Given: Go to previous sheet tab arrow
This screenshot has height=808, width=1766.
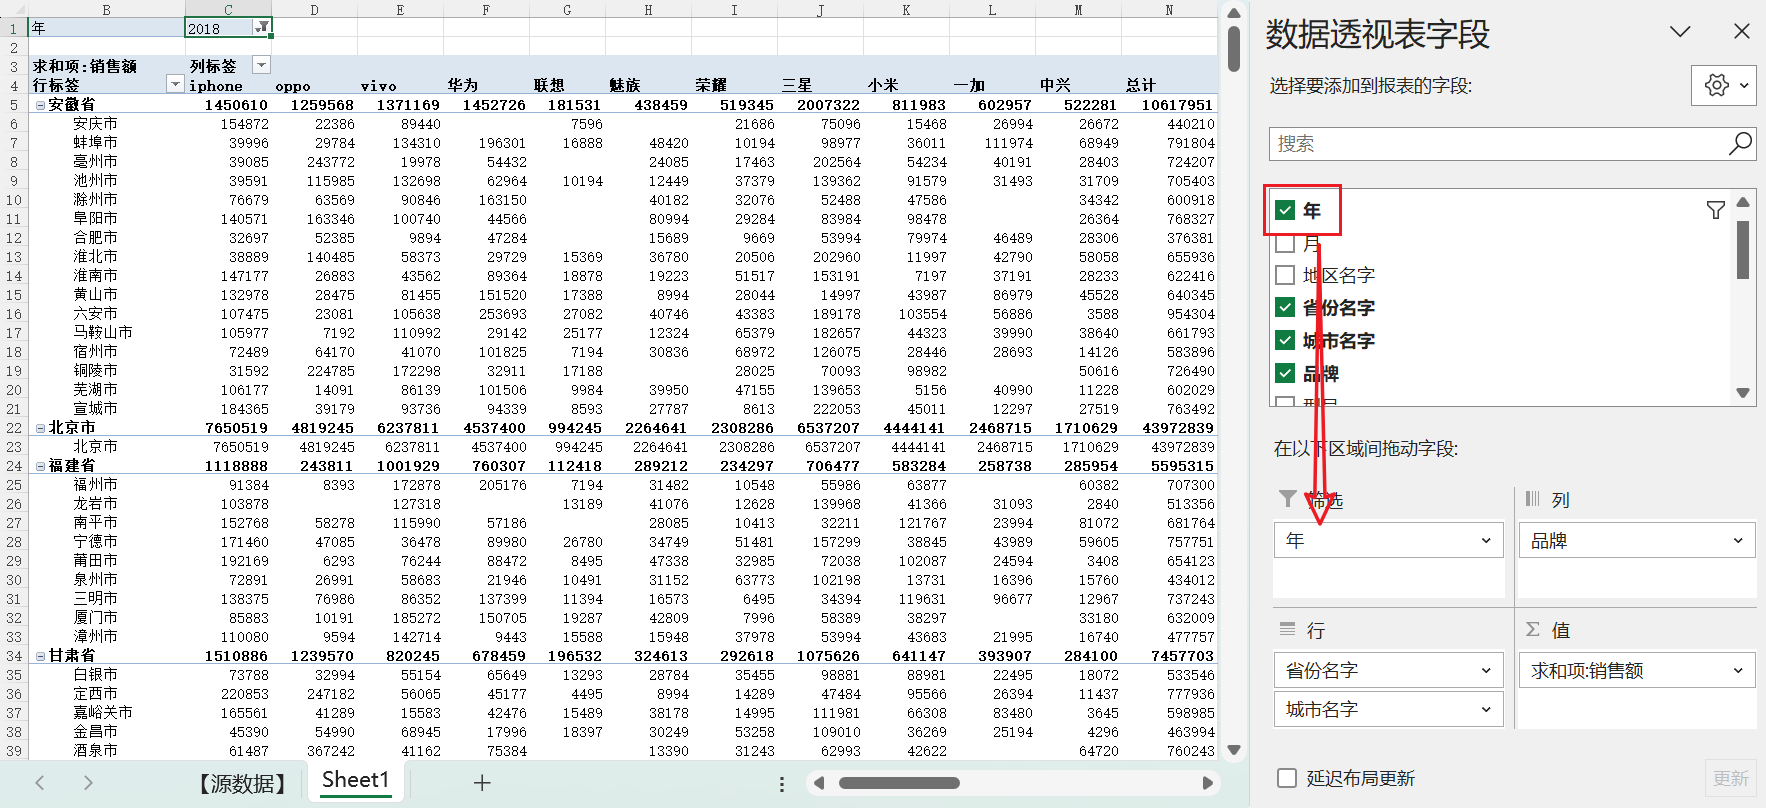Looking at the screenshot, I should (x=40, y=783).
